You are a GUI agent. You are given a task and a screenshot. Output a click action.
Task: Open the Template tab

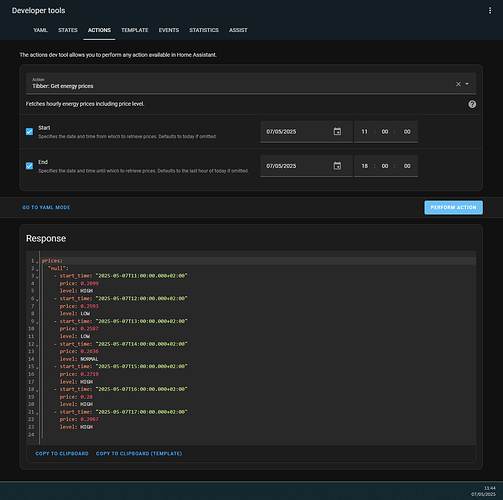(135, 30)
